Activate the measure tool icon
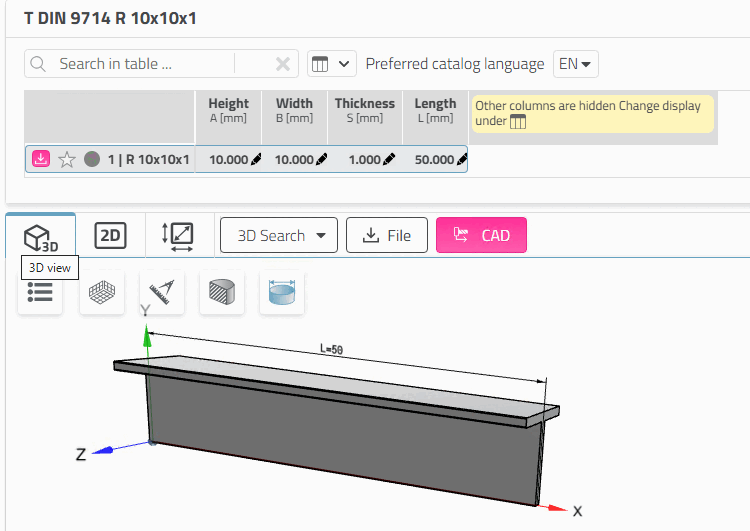This screenshot has width=750, height=531. point(162,292)
